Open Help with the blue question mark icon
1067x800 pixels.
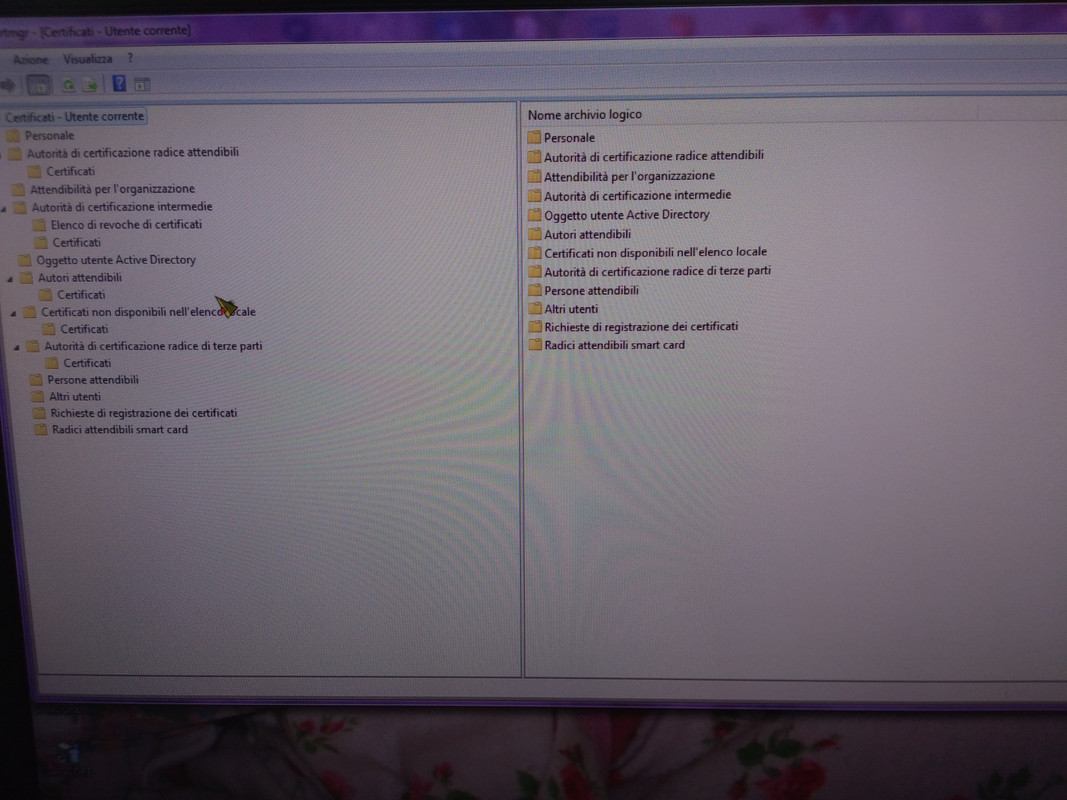point(119,84)
